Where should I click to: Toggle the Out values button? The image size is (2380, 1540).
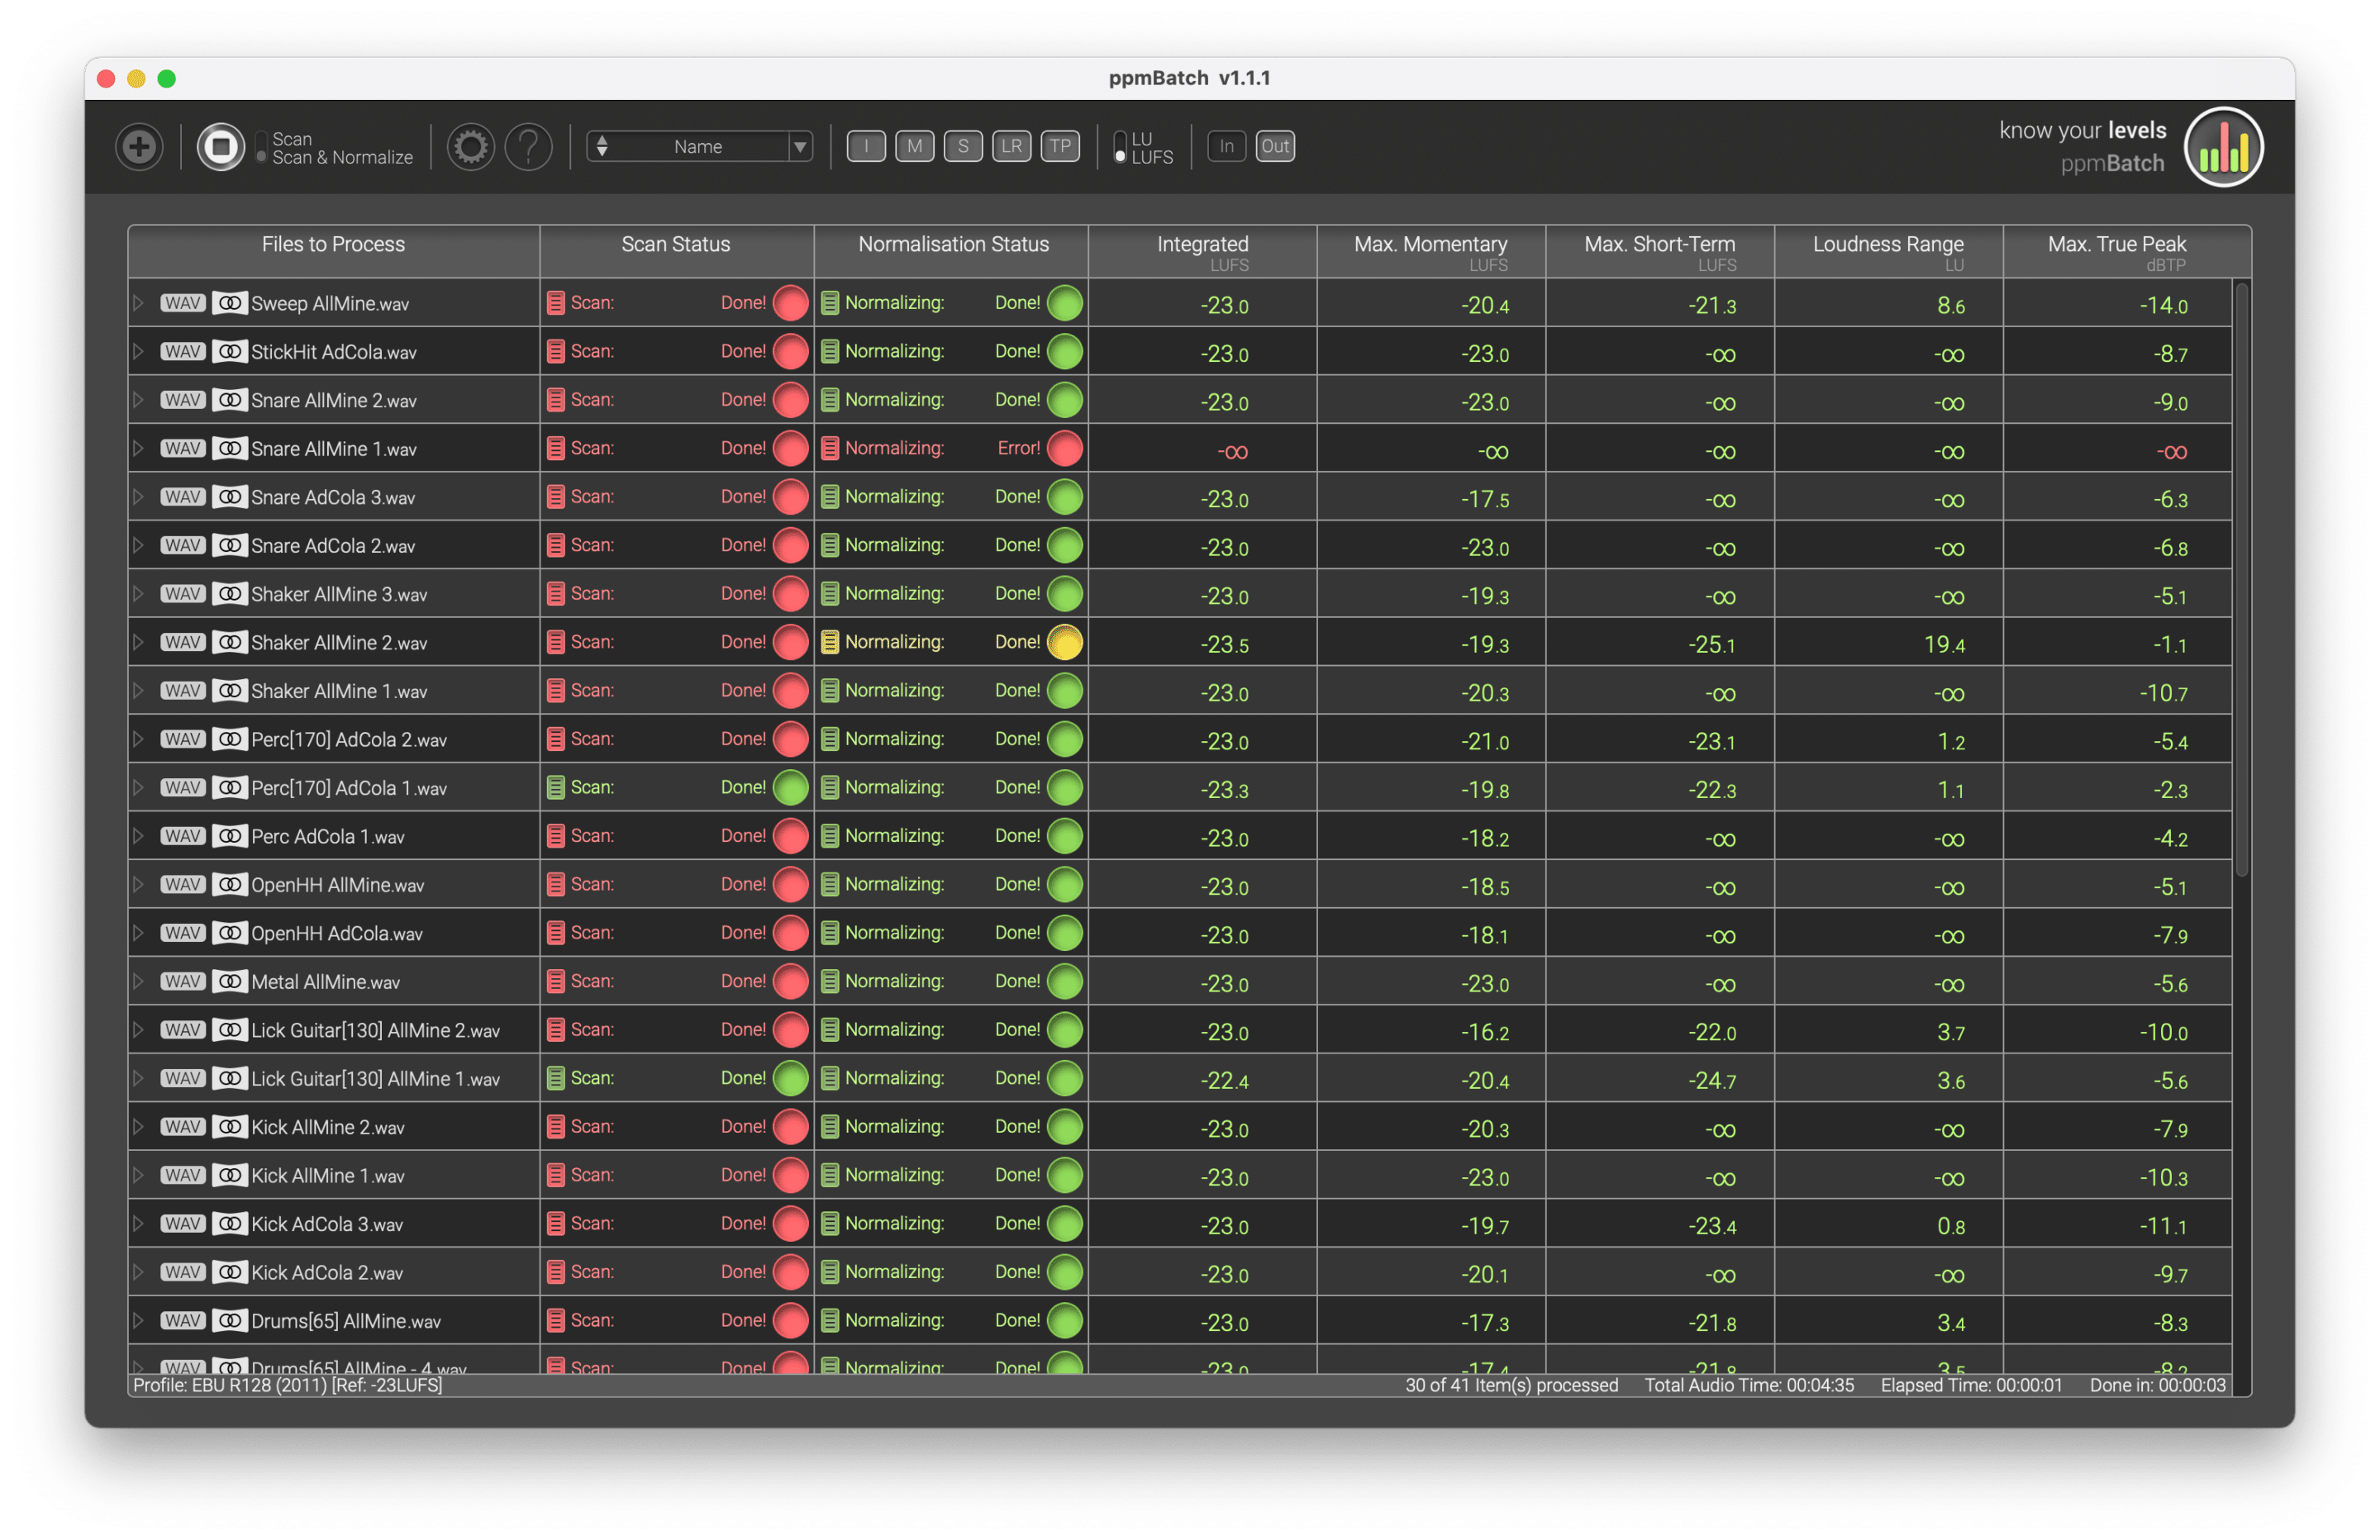(1275, 147)
